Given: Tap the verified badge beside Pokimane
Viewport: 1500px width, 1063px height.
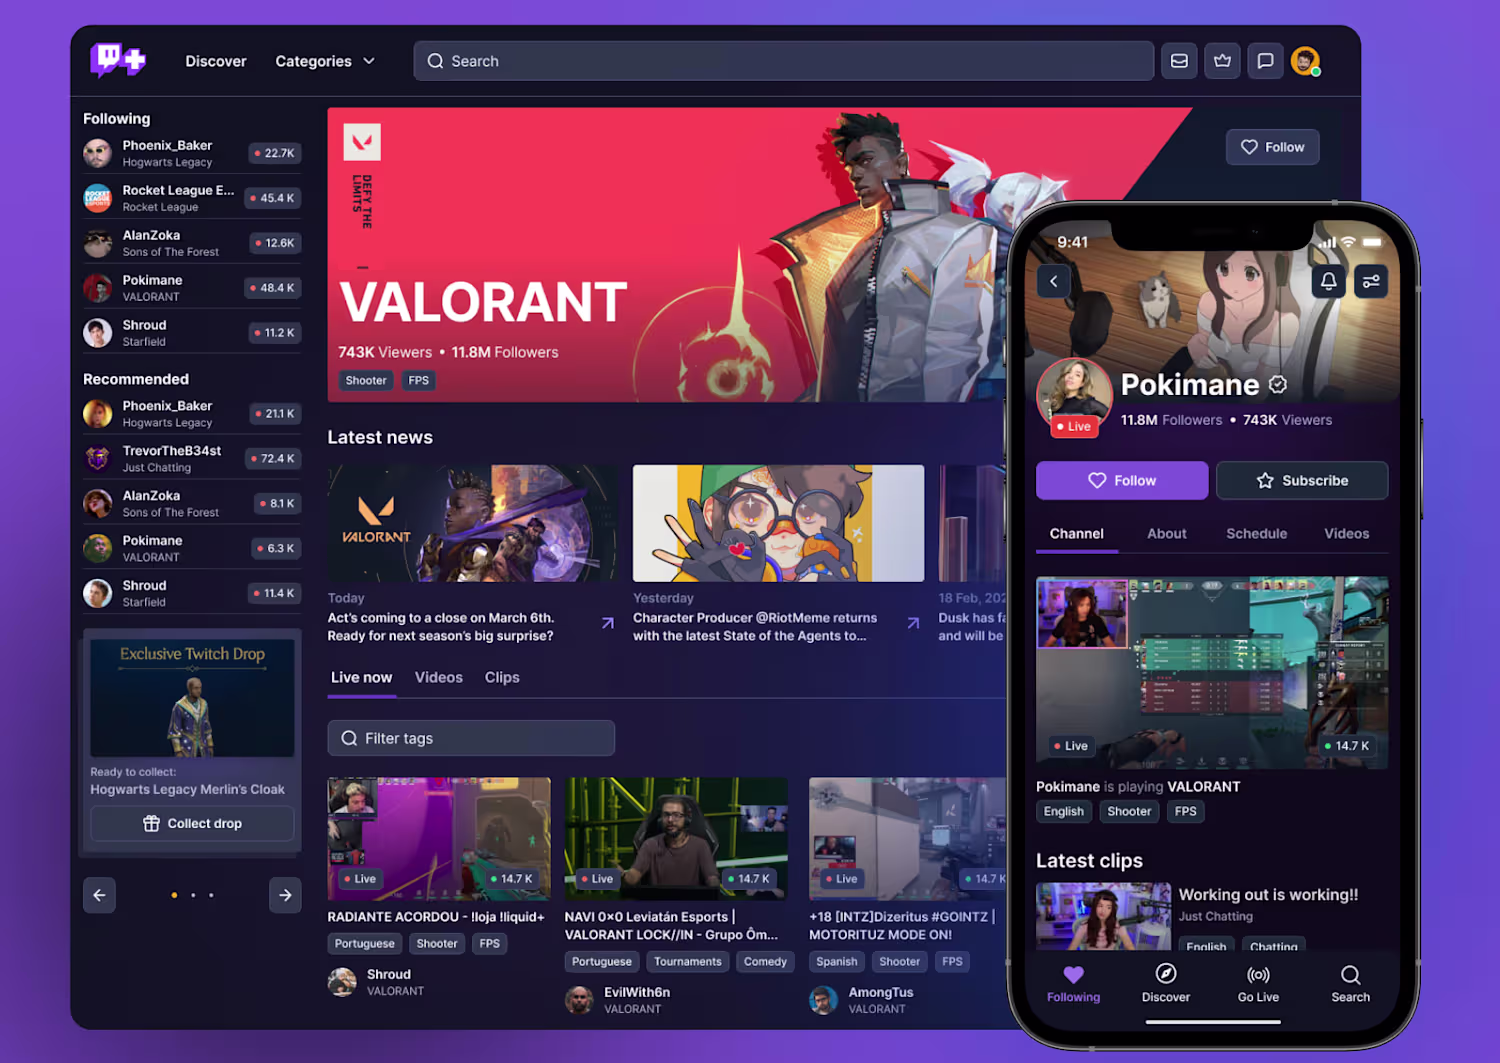Looking at the screenshot, I should point(1278,384).
